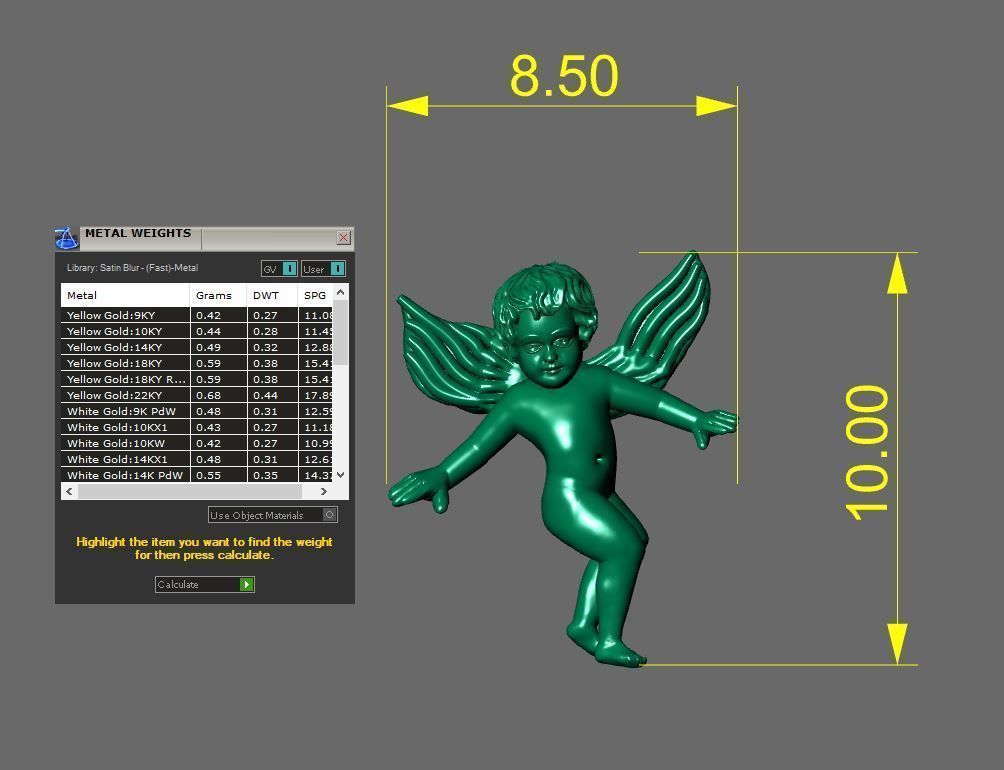
Task: Toggle the GV switch
Action: [x=279, y=269]
